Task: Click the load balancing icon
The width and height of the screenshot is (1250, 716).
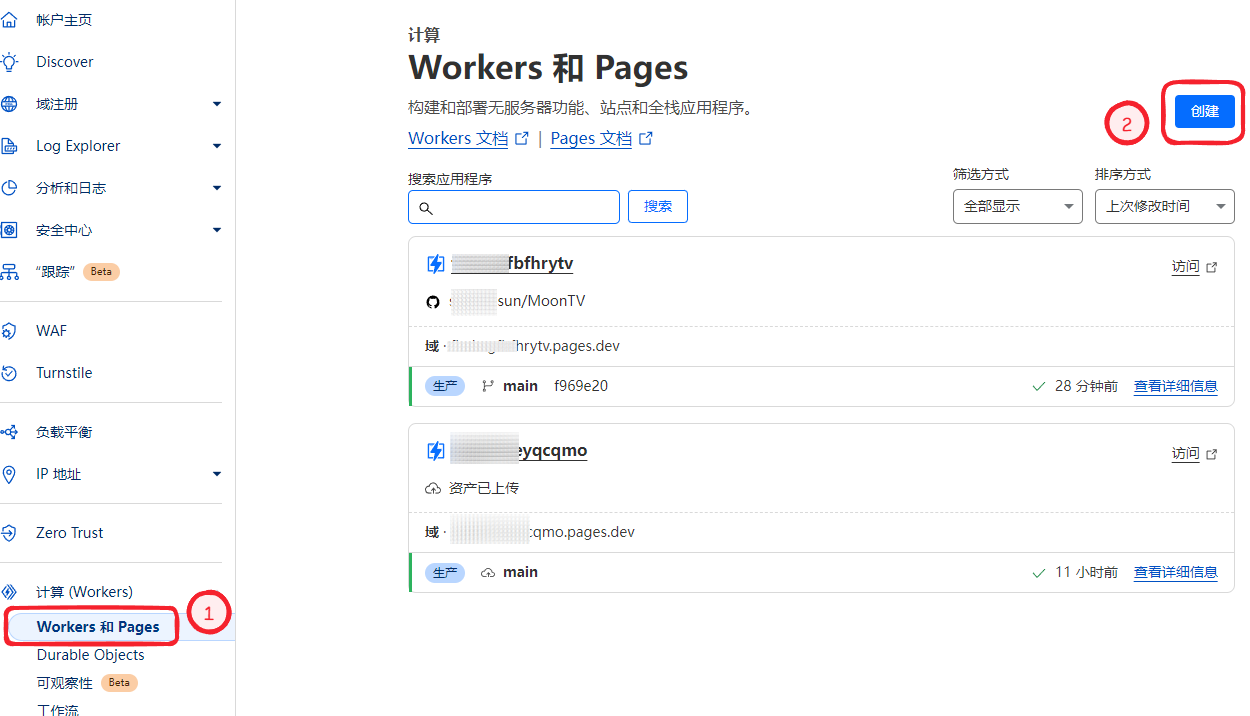Action: pos(9,432)
